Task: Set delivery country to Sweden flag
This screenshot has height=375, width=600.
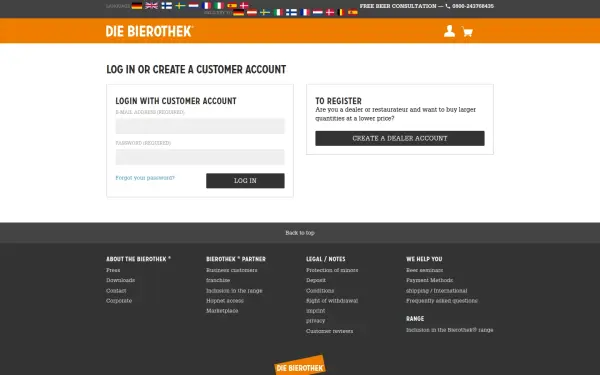Action: (x=265, y=12)
